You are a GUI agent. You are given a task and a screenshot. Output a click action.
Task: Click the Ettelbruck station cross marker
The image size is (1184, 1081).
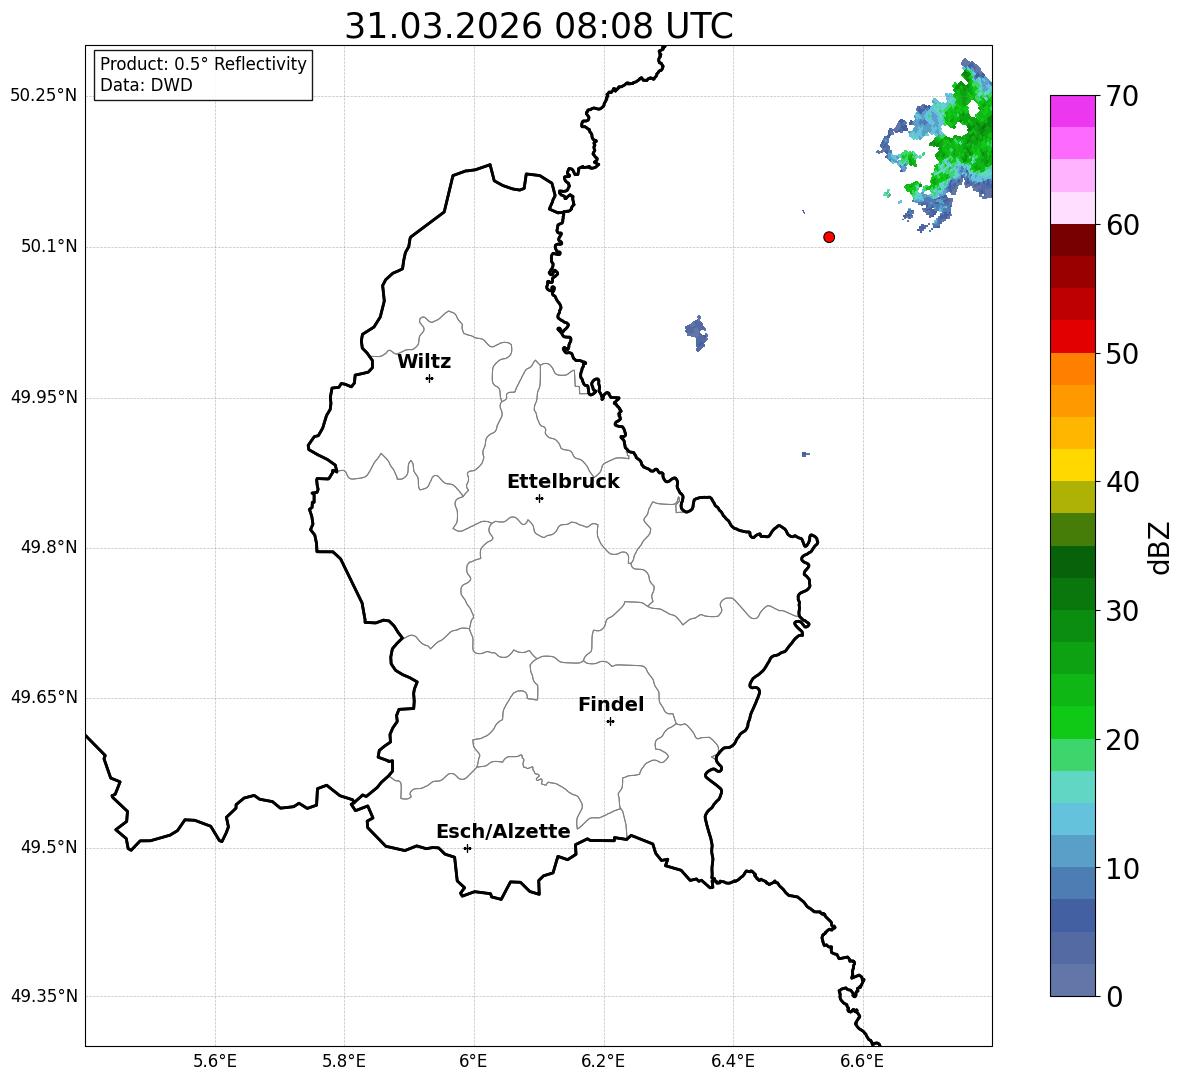tap(539, 498)
